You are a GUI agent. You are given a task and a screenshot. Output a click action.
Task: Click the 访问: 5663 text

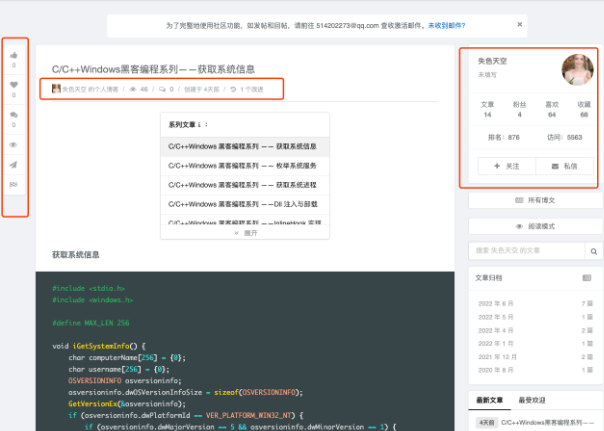click(564, 138)
